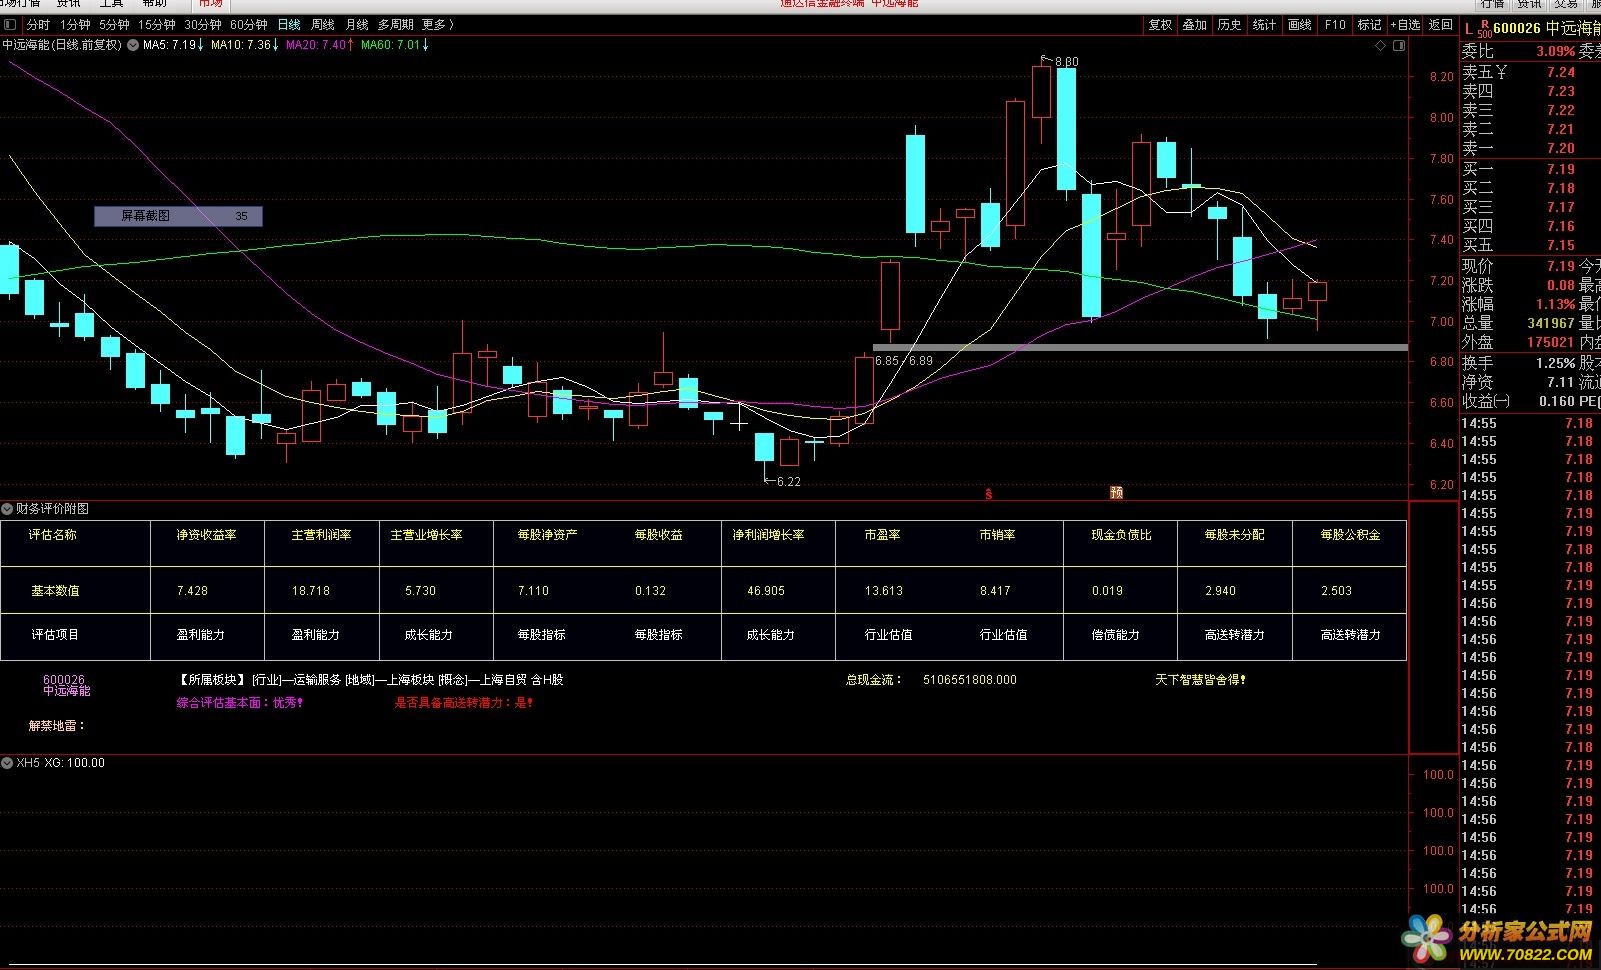Select the 日线 daily chart
The image size is (1601, 970).
(x=289, y=25)
